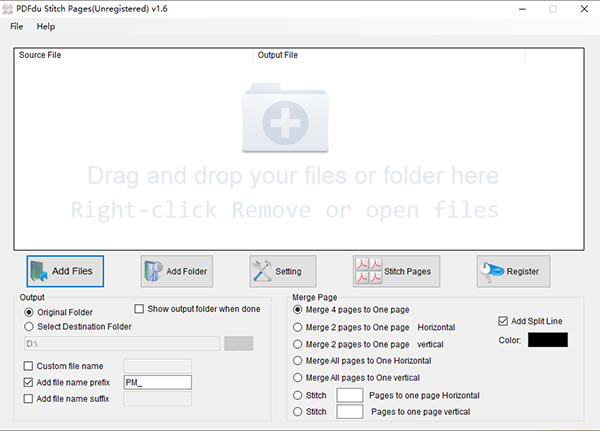
Task: Click the file name prefix text field
Action: (156, 382)
